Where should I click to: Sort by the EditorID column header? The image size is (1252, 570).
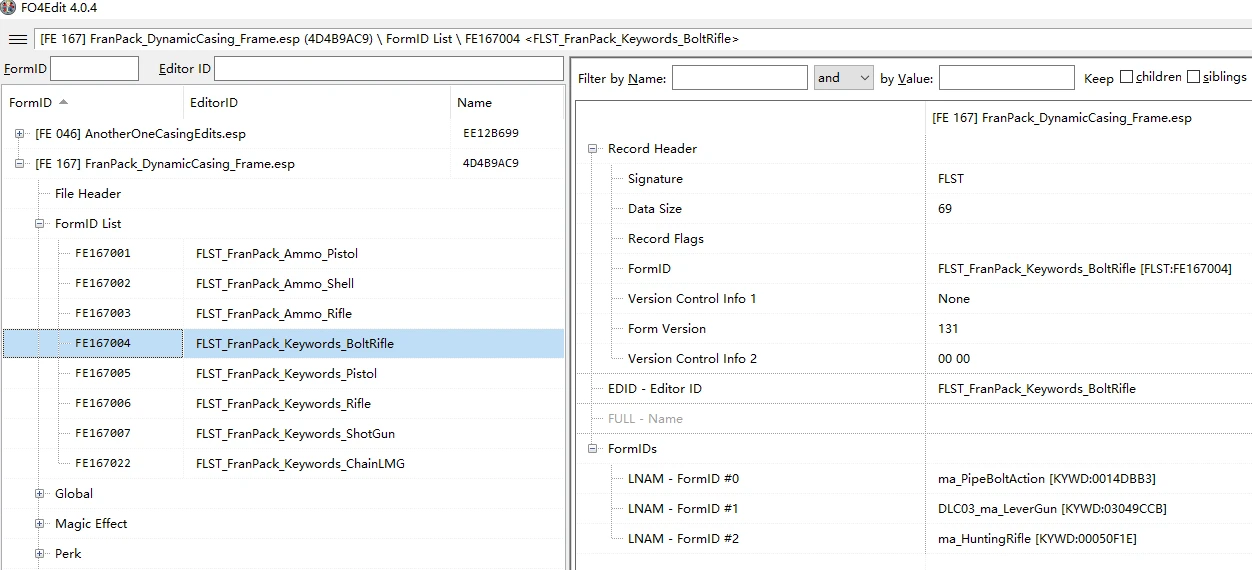point(316,102)
